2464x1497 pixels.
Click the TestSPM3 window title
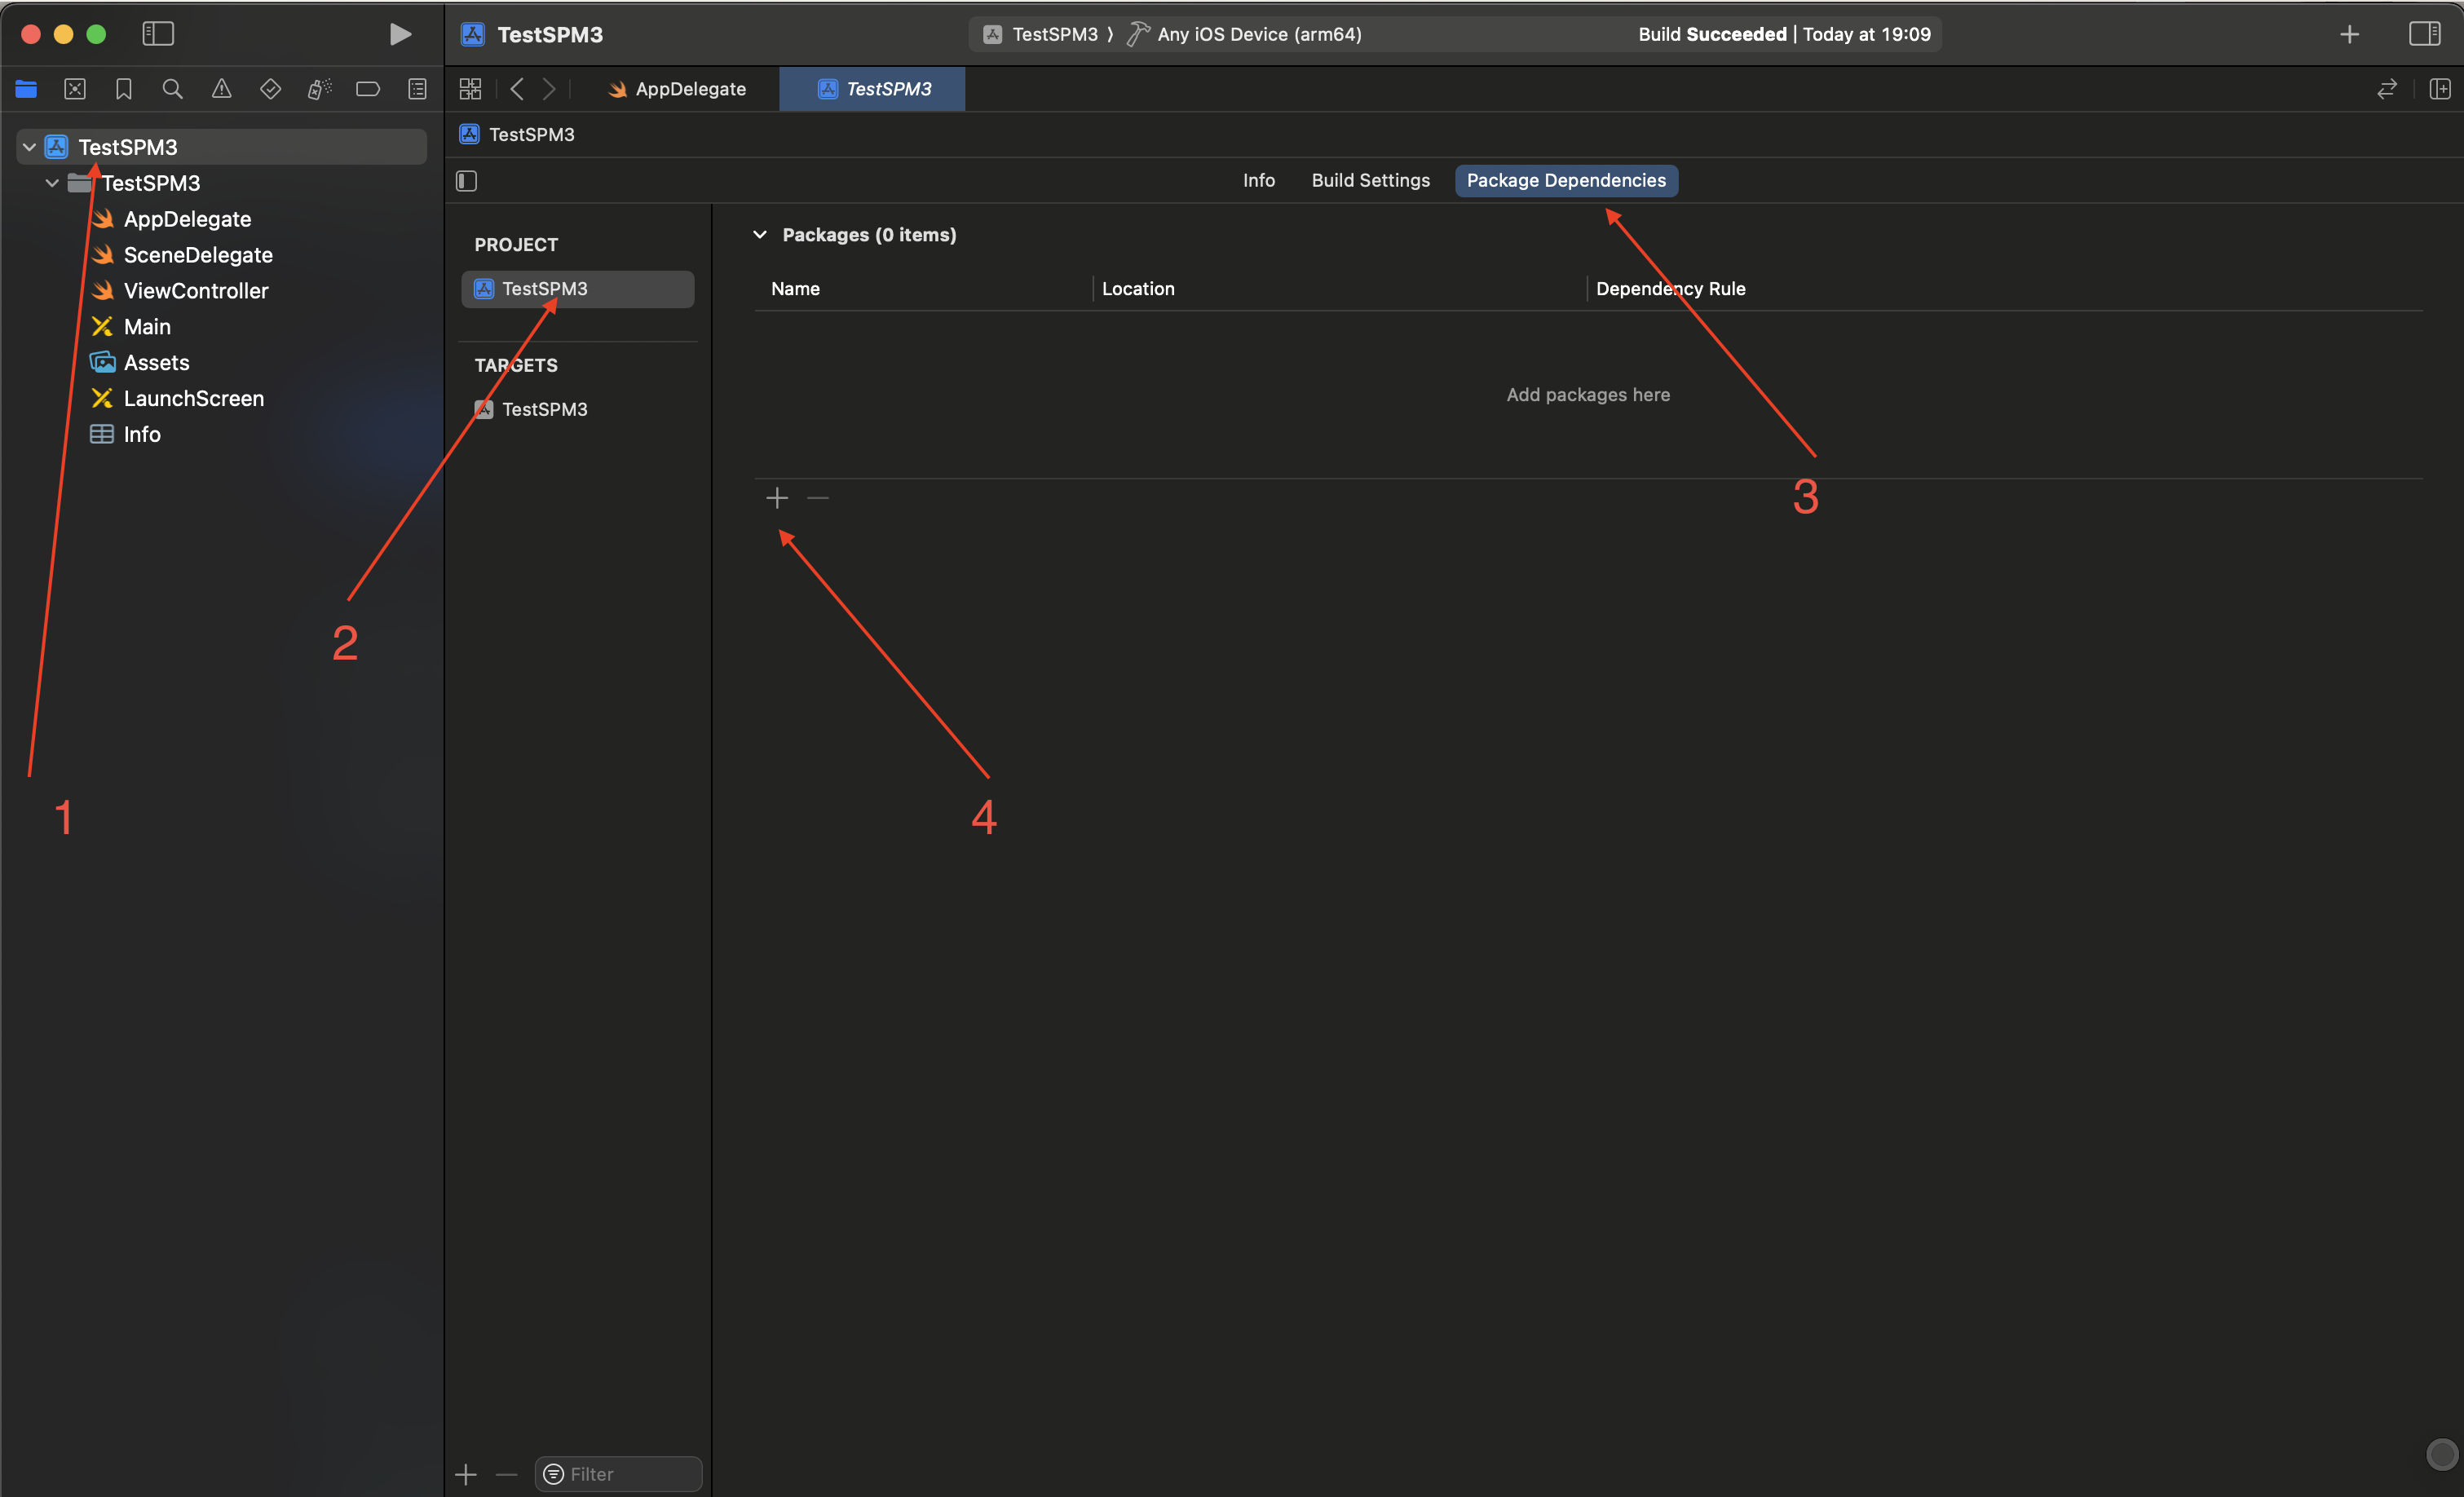pos(550,35)
